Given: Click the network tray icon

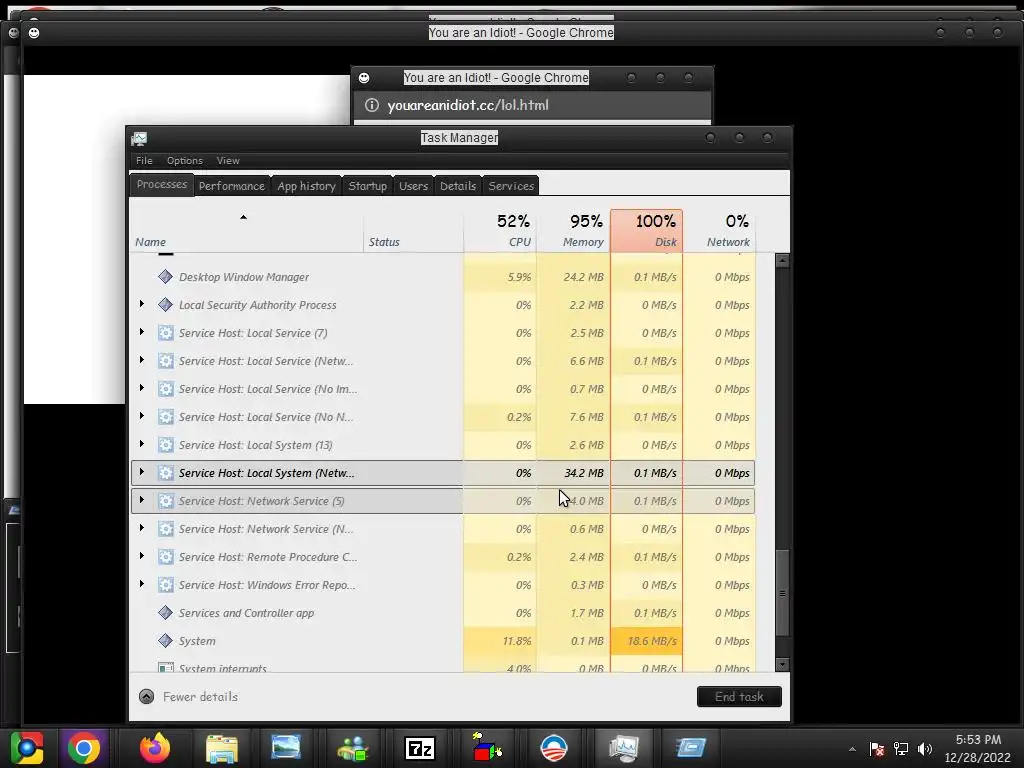Looking at the screenshot, I should (x=901, y=749).
